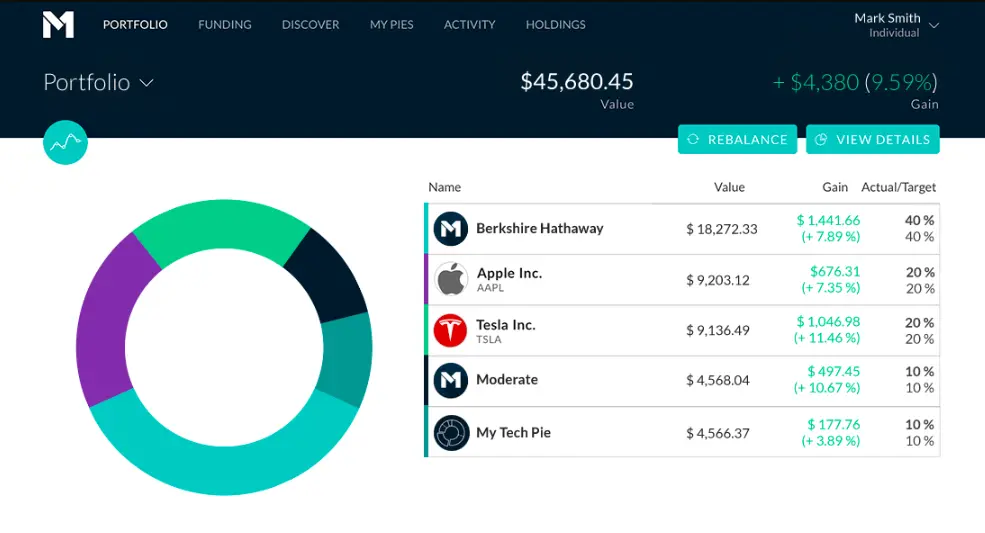Viewport: 985px width, 533px height.
Task: Open the Funding nav tab
Action: [225, 25]
